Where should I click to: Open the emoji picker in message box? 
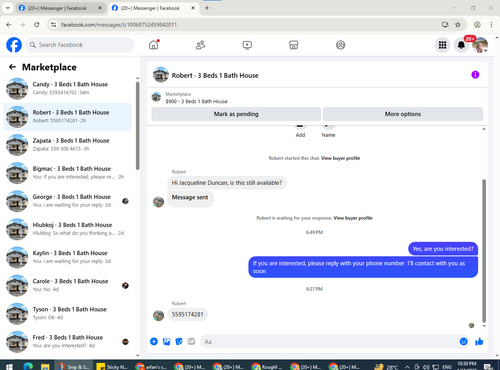(x=463, y=341)
